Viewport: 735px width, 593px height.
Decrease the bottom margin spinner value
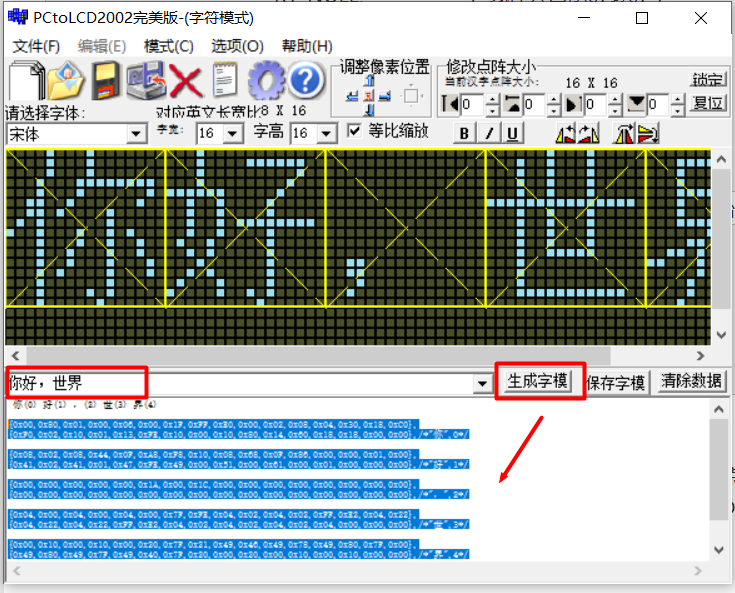click(677, 110)
